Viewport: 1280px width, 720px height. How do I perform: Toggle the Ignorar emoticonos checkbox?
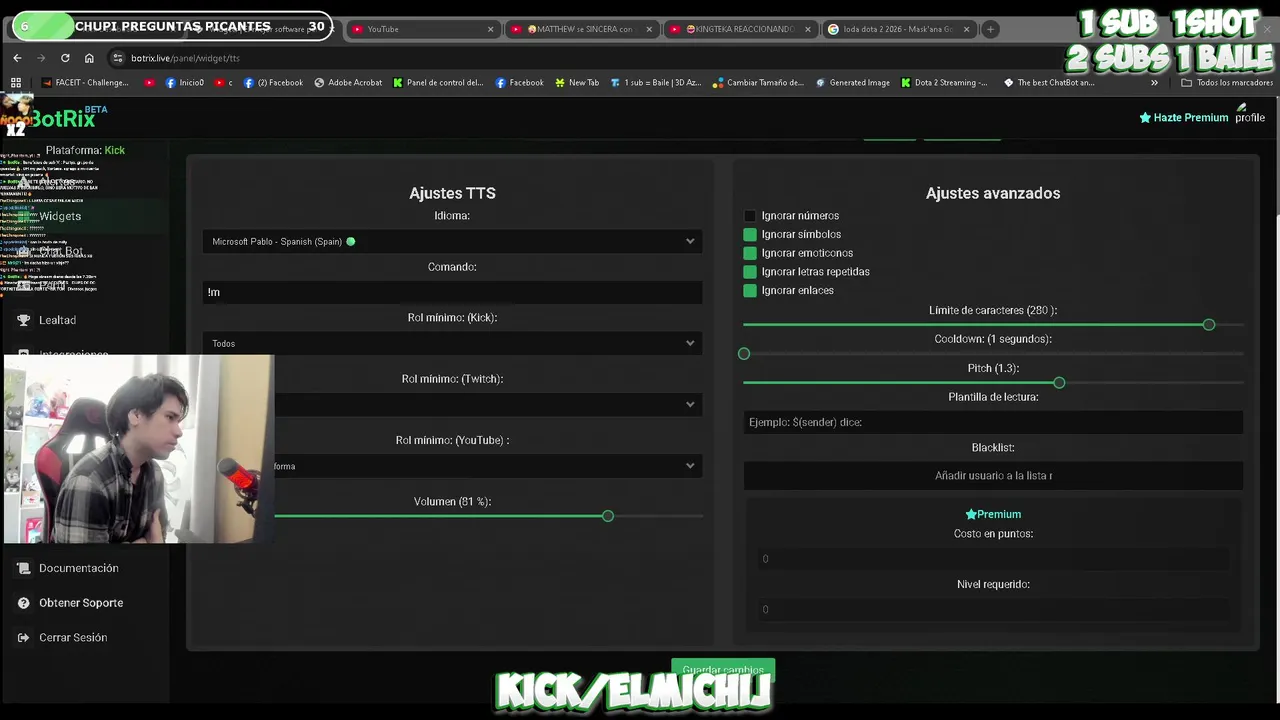coord(750,253)
